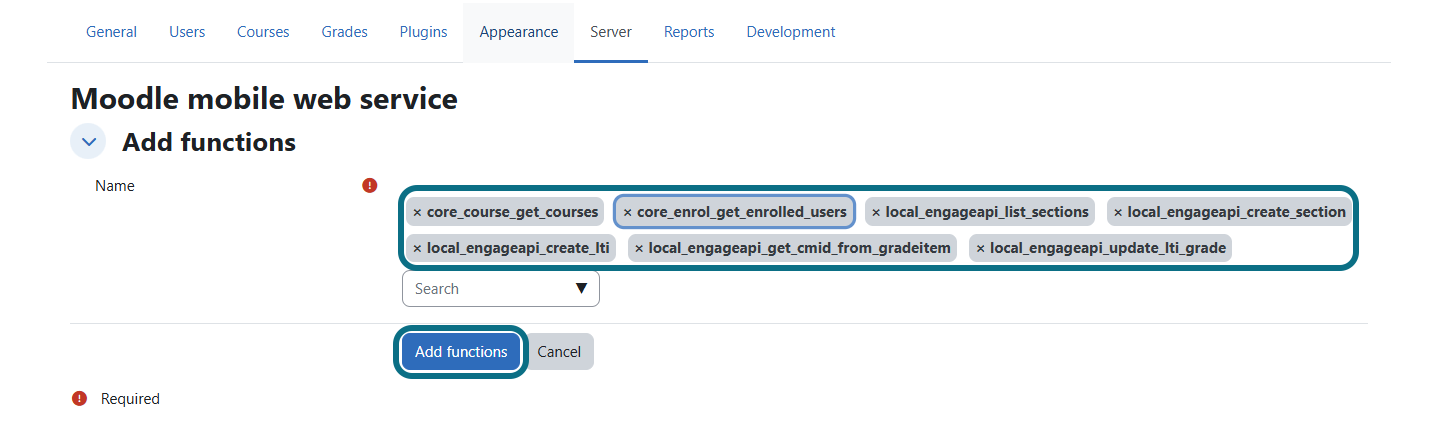Remove local_engageapi_create_lti tag
The width and height of the screenshot is (1439, 422).
pos(417,248)
